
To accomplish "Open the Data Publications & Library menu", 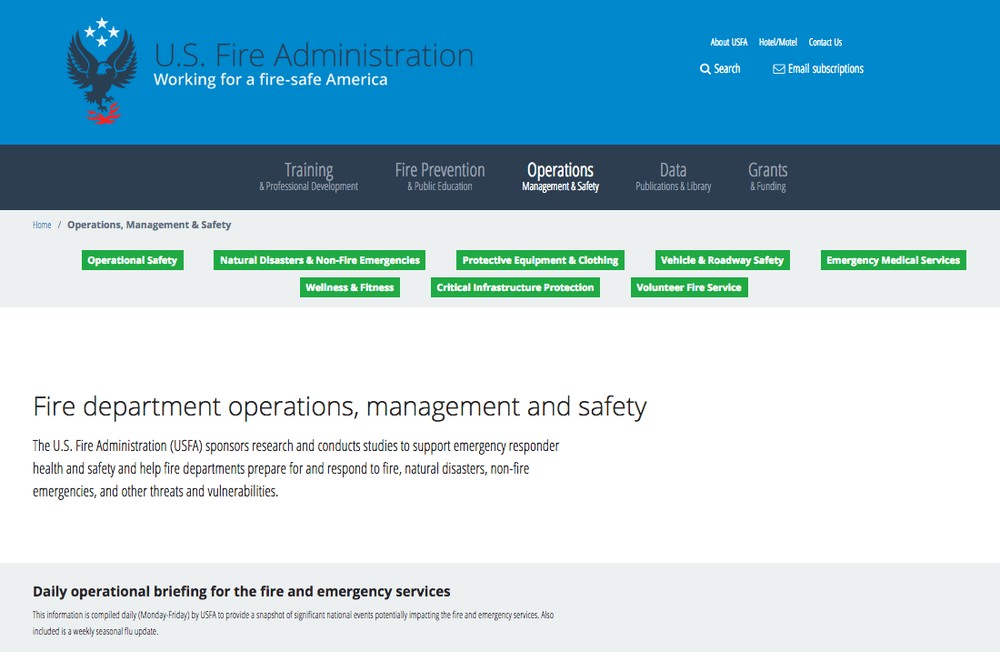I will pos(673,177).
